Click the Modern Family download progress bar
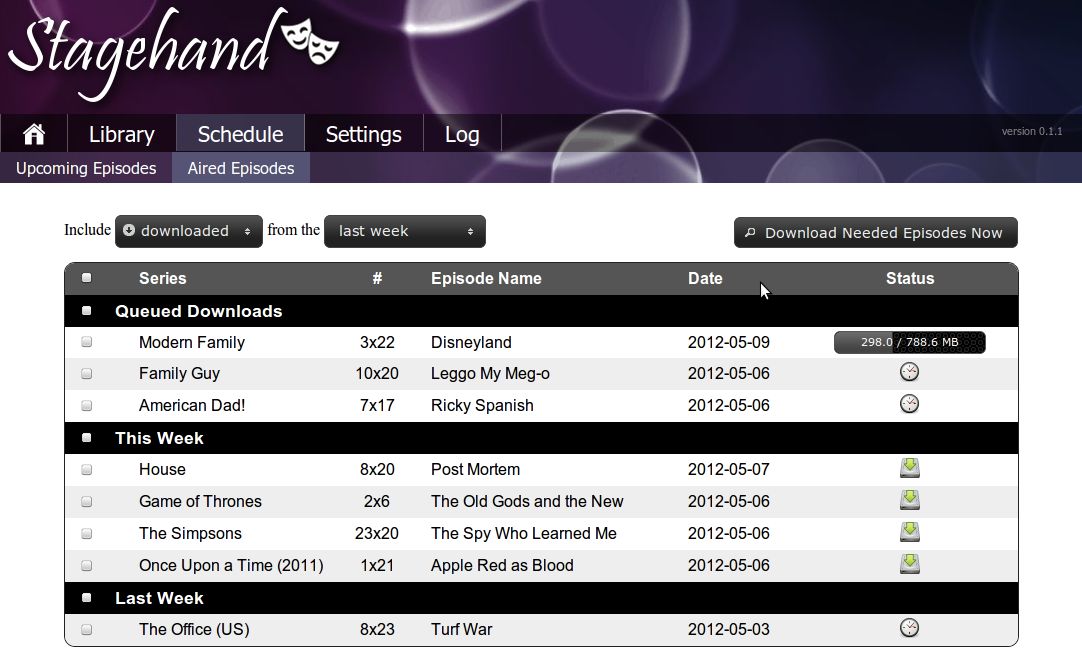This screenshot has height=654, width=1082. point(909,342)
